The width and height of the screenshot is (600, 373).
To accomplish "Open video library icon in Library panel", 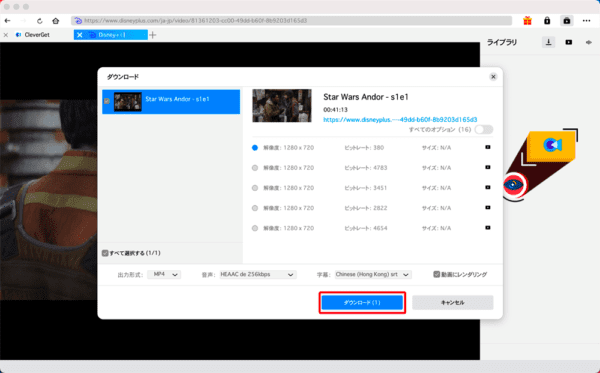I will (569, 42).
